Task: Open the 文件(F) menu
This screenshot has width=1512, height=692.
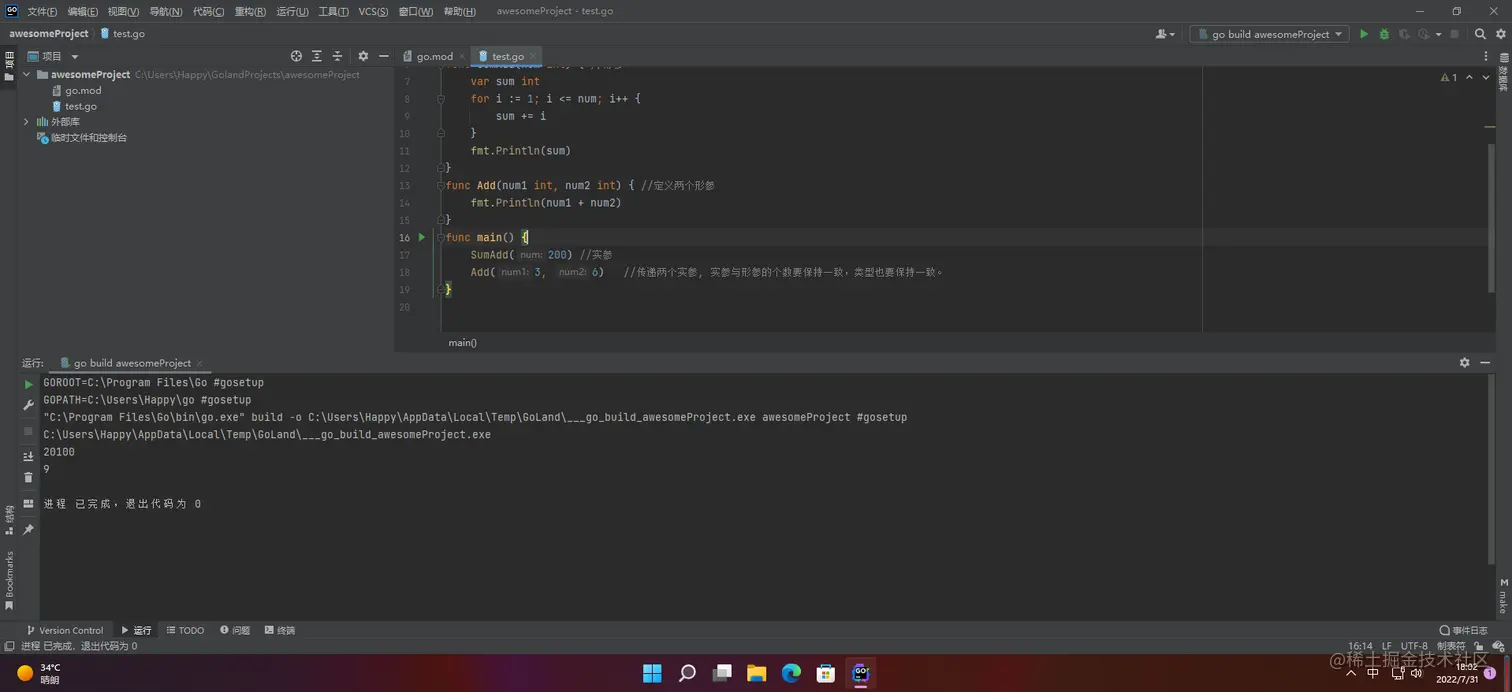Action: pyautogui.click(x=42, y=11)
